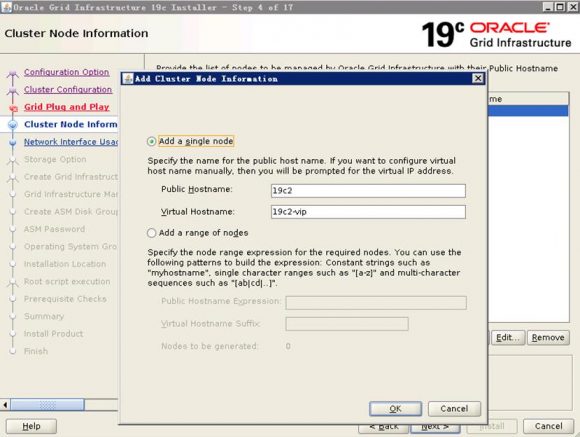Click the sidebar horizontal scrollbar thumb
580x437 pixels.
tap(47, 405)
